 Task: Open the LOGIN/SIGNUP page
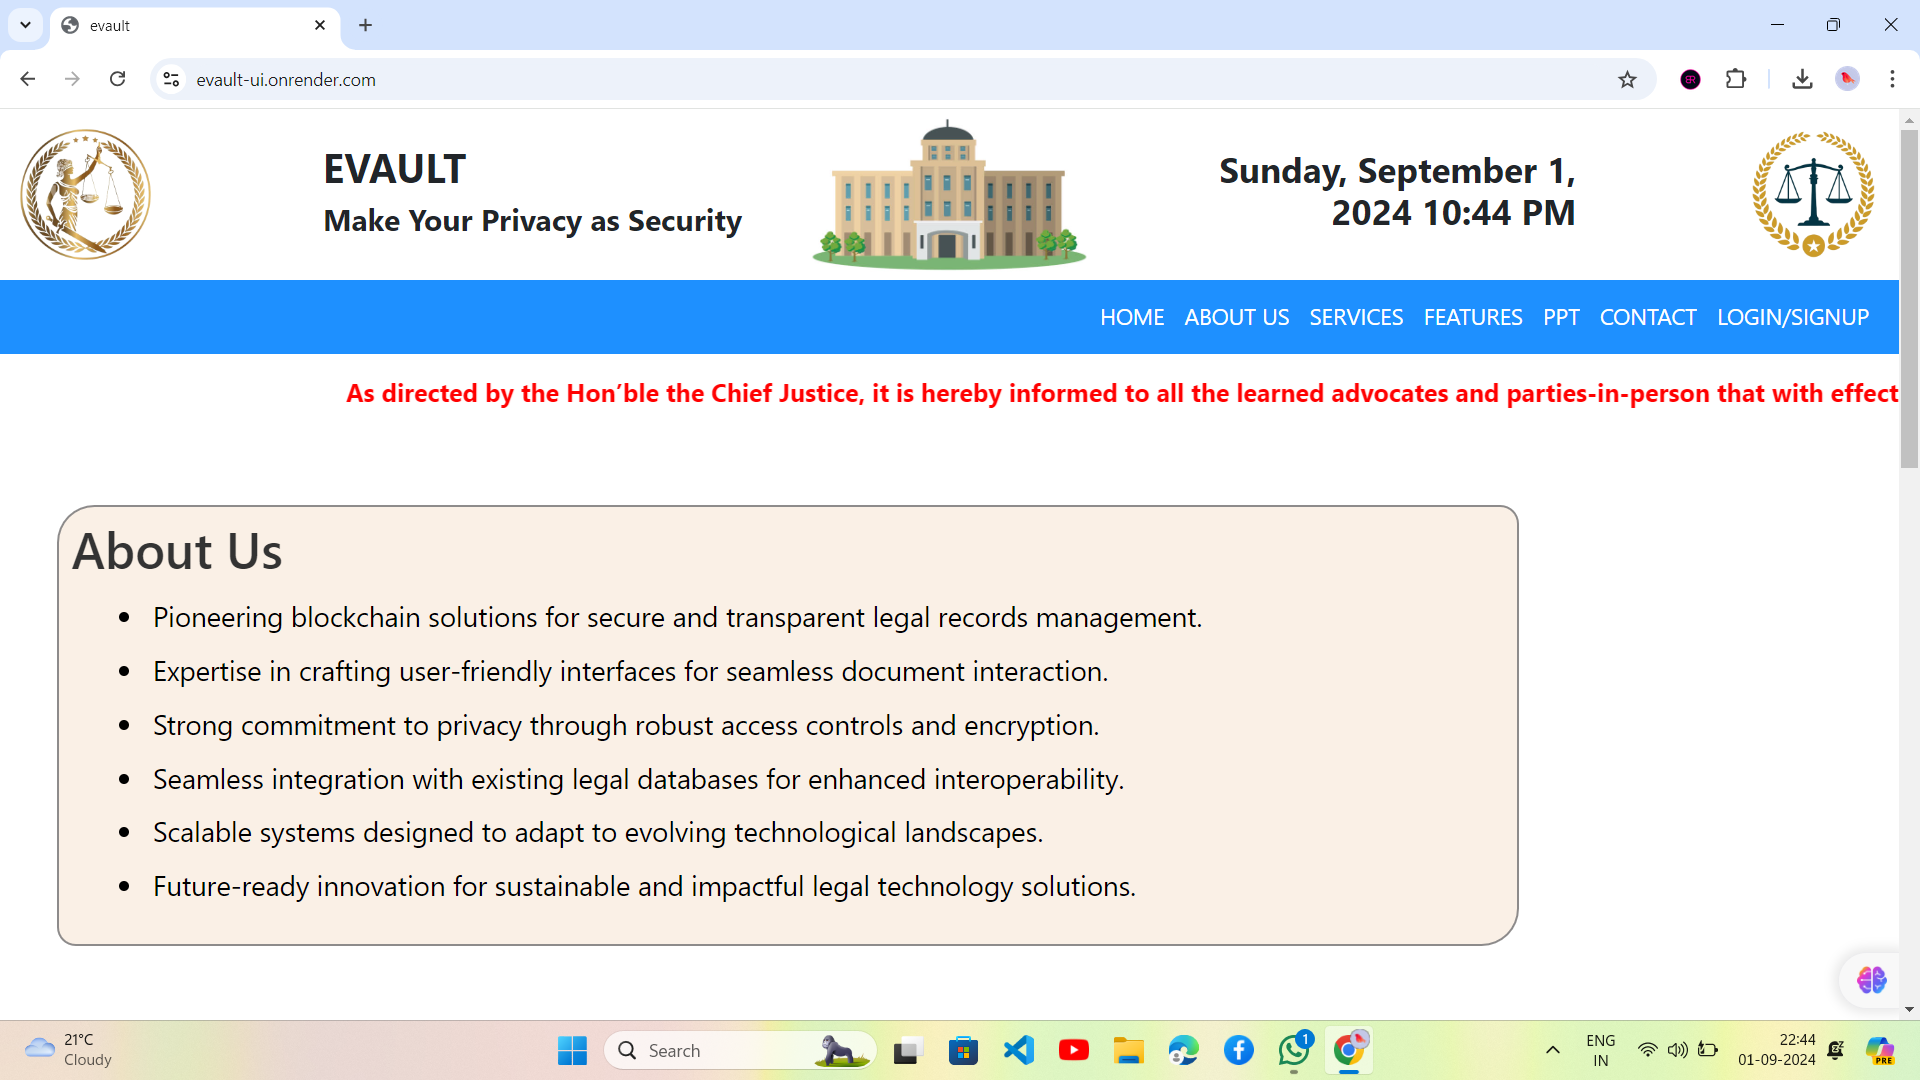[1793, 317]
